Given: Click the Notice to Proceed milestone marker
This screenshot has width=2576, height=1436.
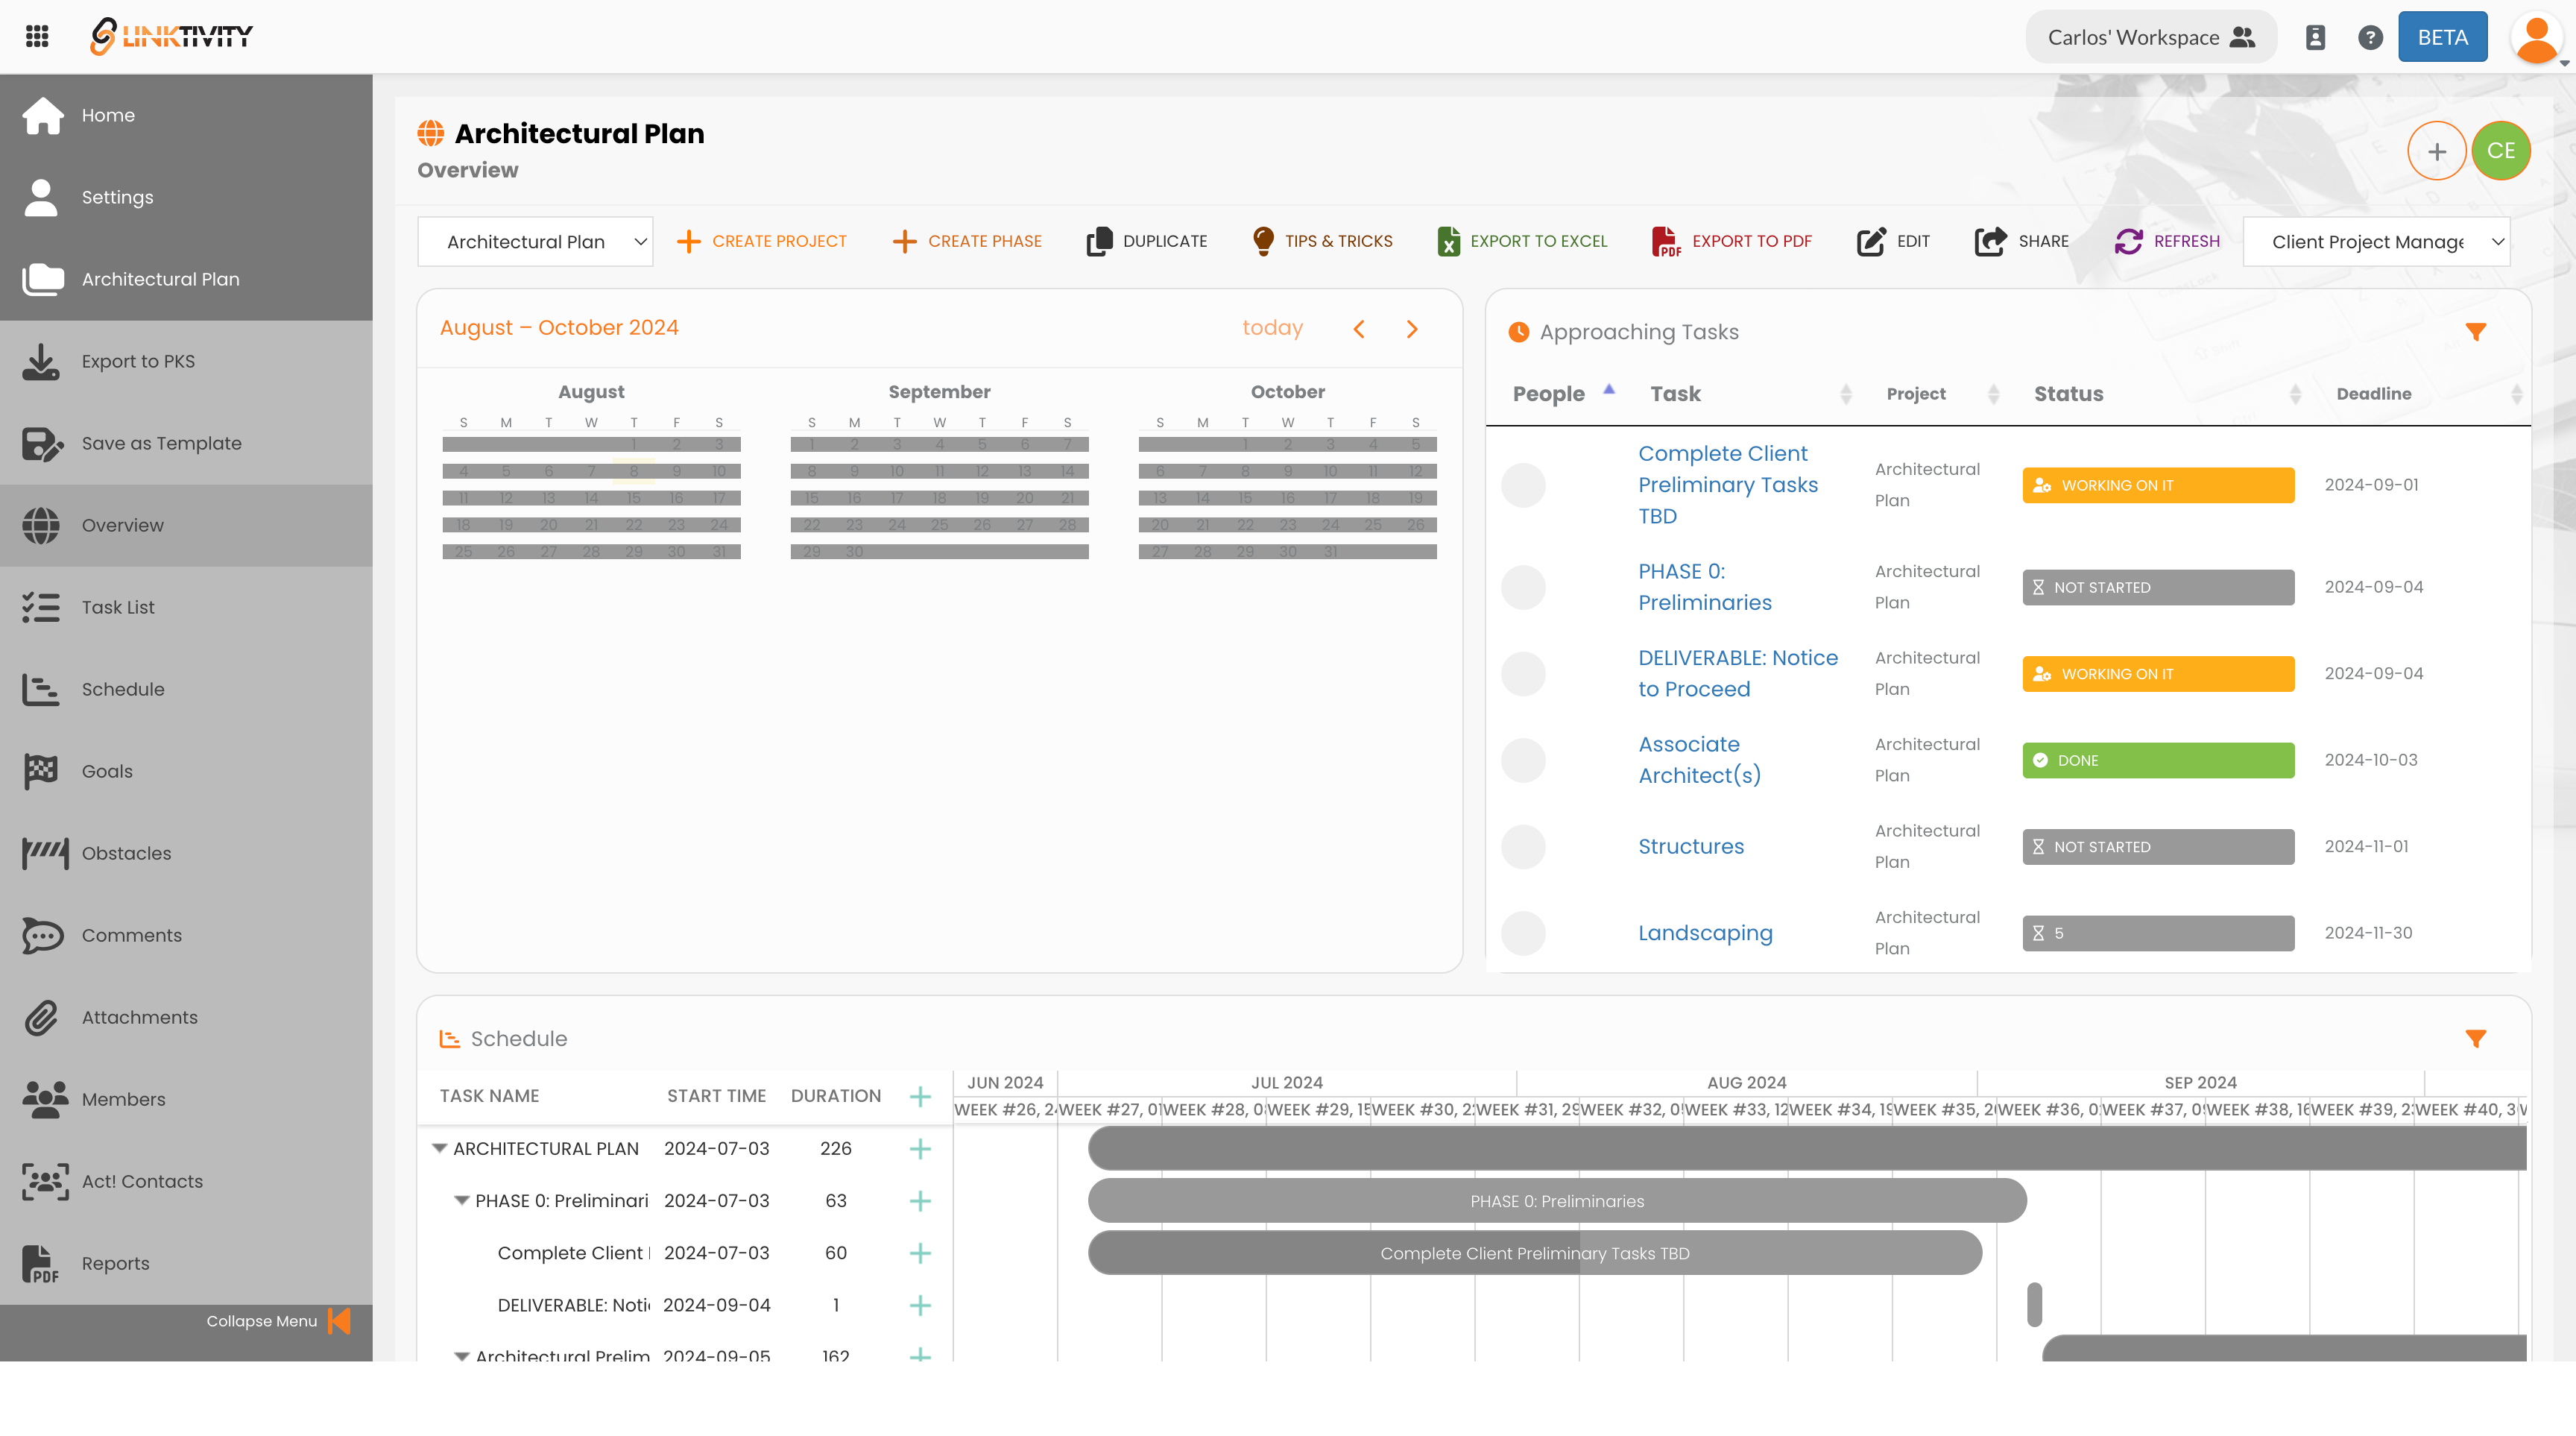Looking at the screenshot, I should tap(2034, 1305).
